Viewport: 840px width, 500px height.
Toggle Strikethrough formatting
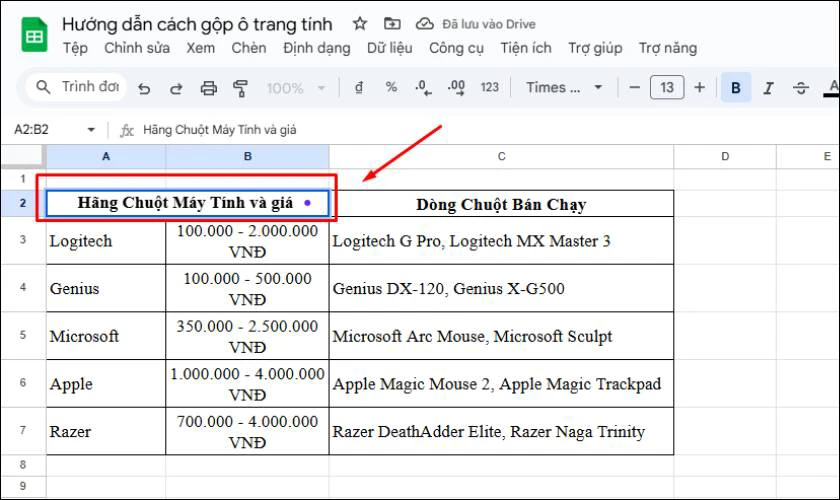(x=801, y=87)
